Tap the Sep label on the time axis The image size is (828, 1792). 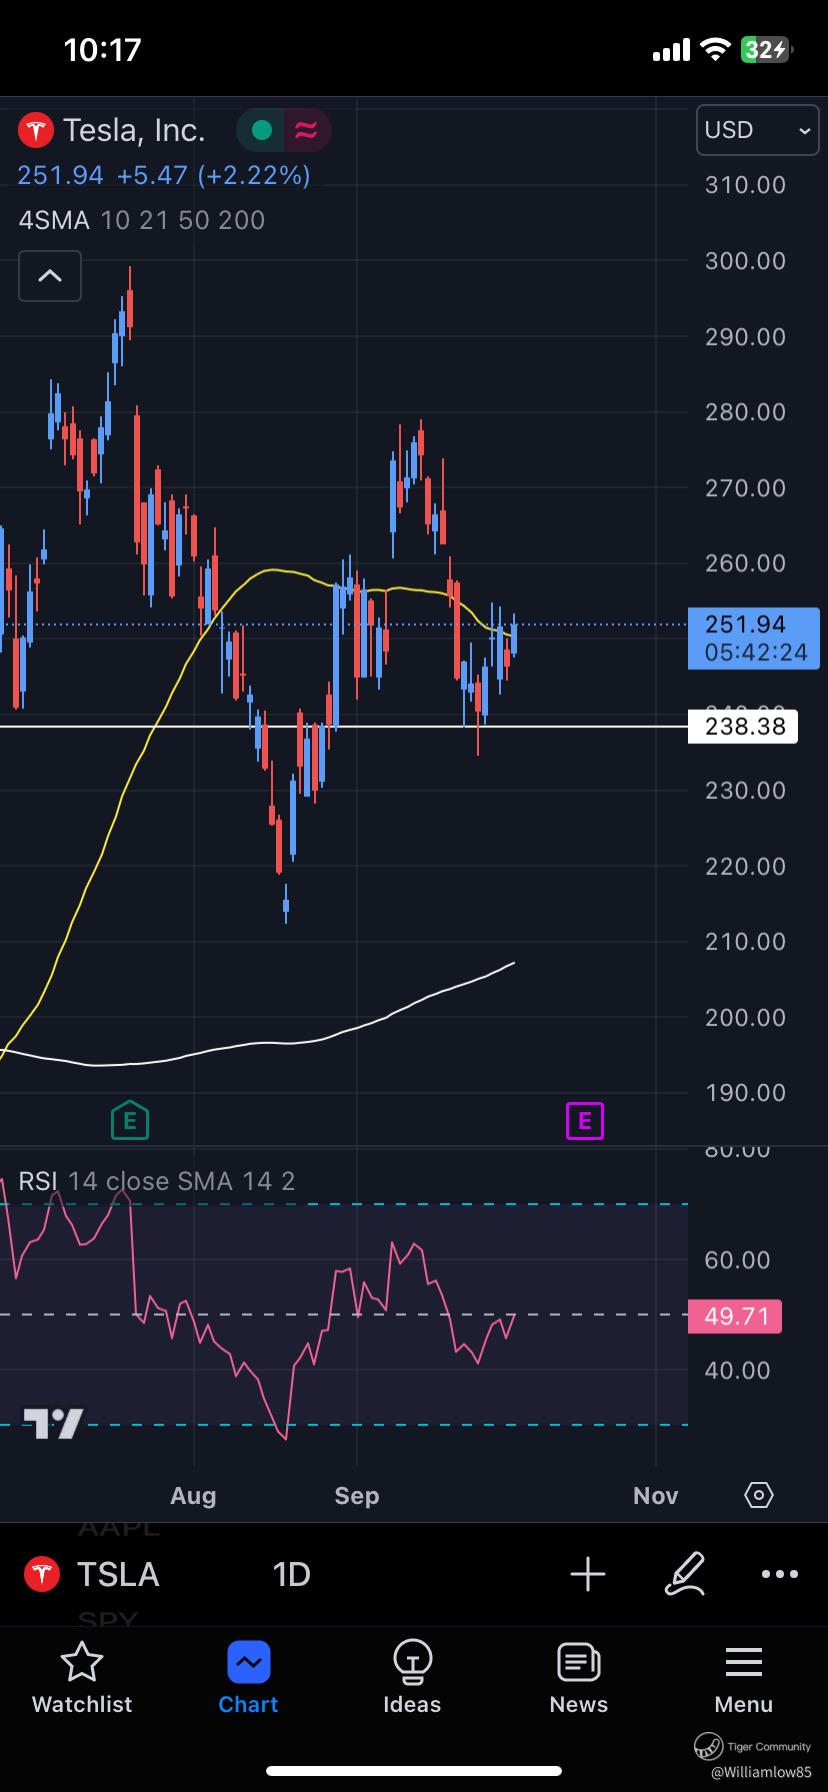coord(357,1495)
